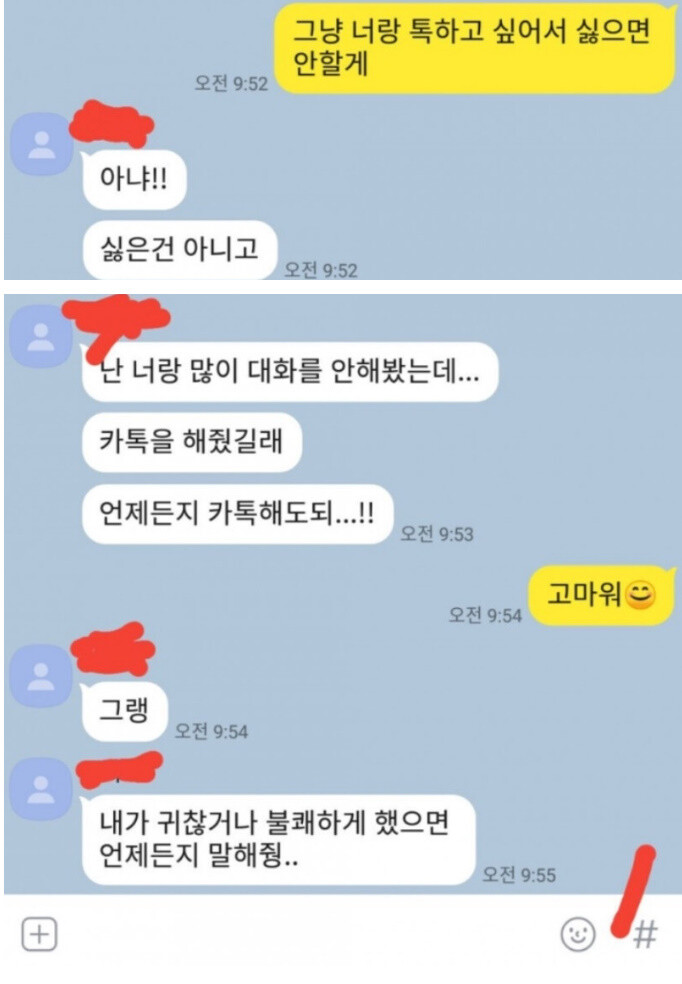Viewport: 682px width, 984px height.
Task: Select the yellow 그냥 너랑 톡하고 싶어서 bubble
Action: coord(476,48)
